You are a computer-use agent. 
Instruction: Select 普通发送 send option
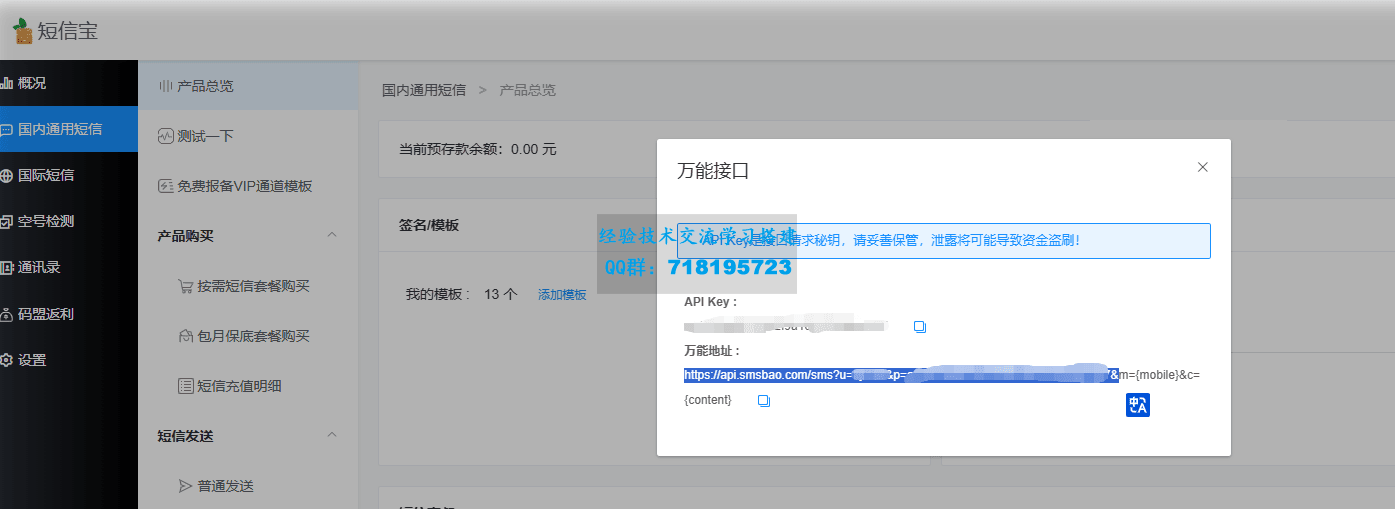pos(224,486)
